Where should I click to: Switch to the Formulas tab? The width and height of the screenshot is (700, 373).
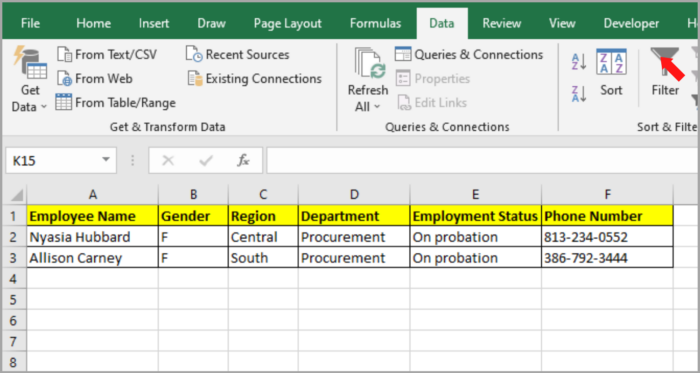[375, 23]
